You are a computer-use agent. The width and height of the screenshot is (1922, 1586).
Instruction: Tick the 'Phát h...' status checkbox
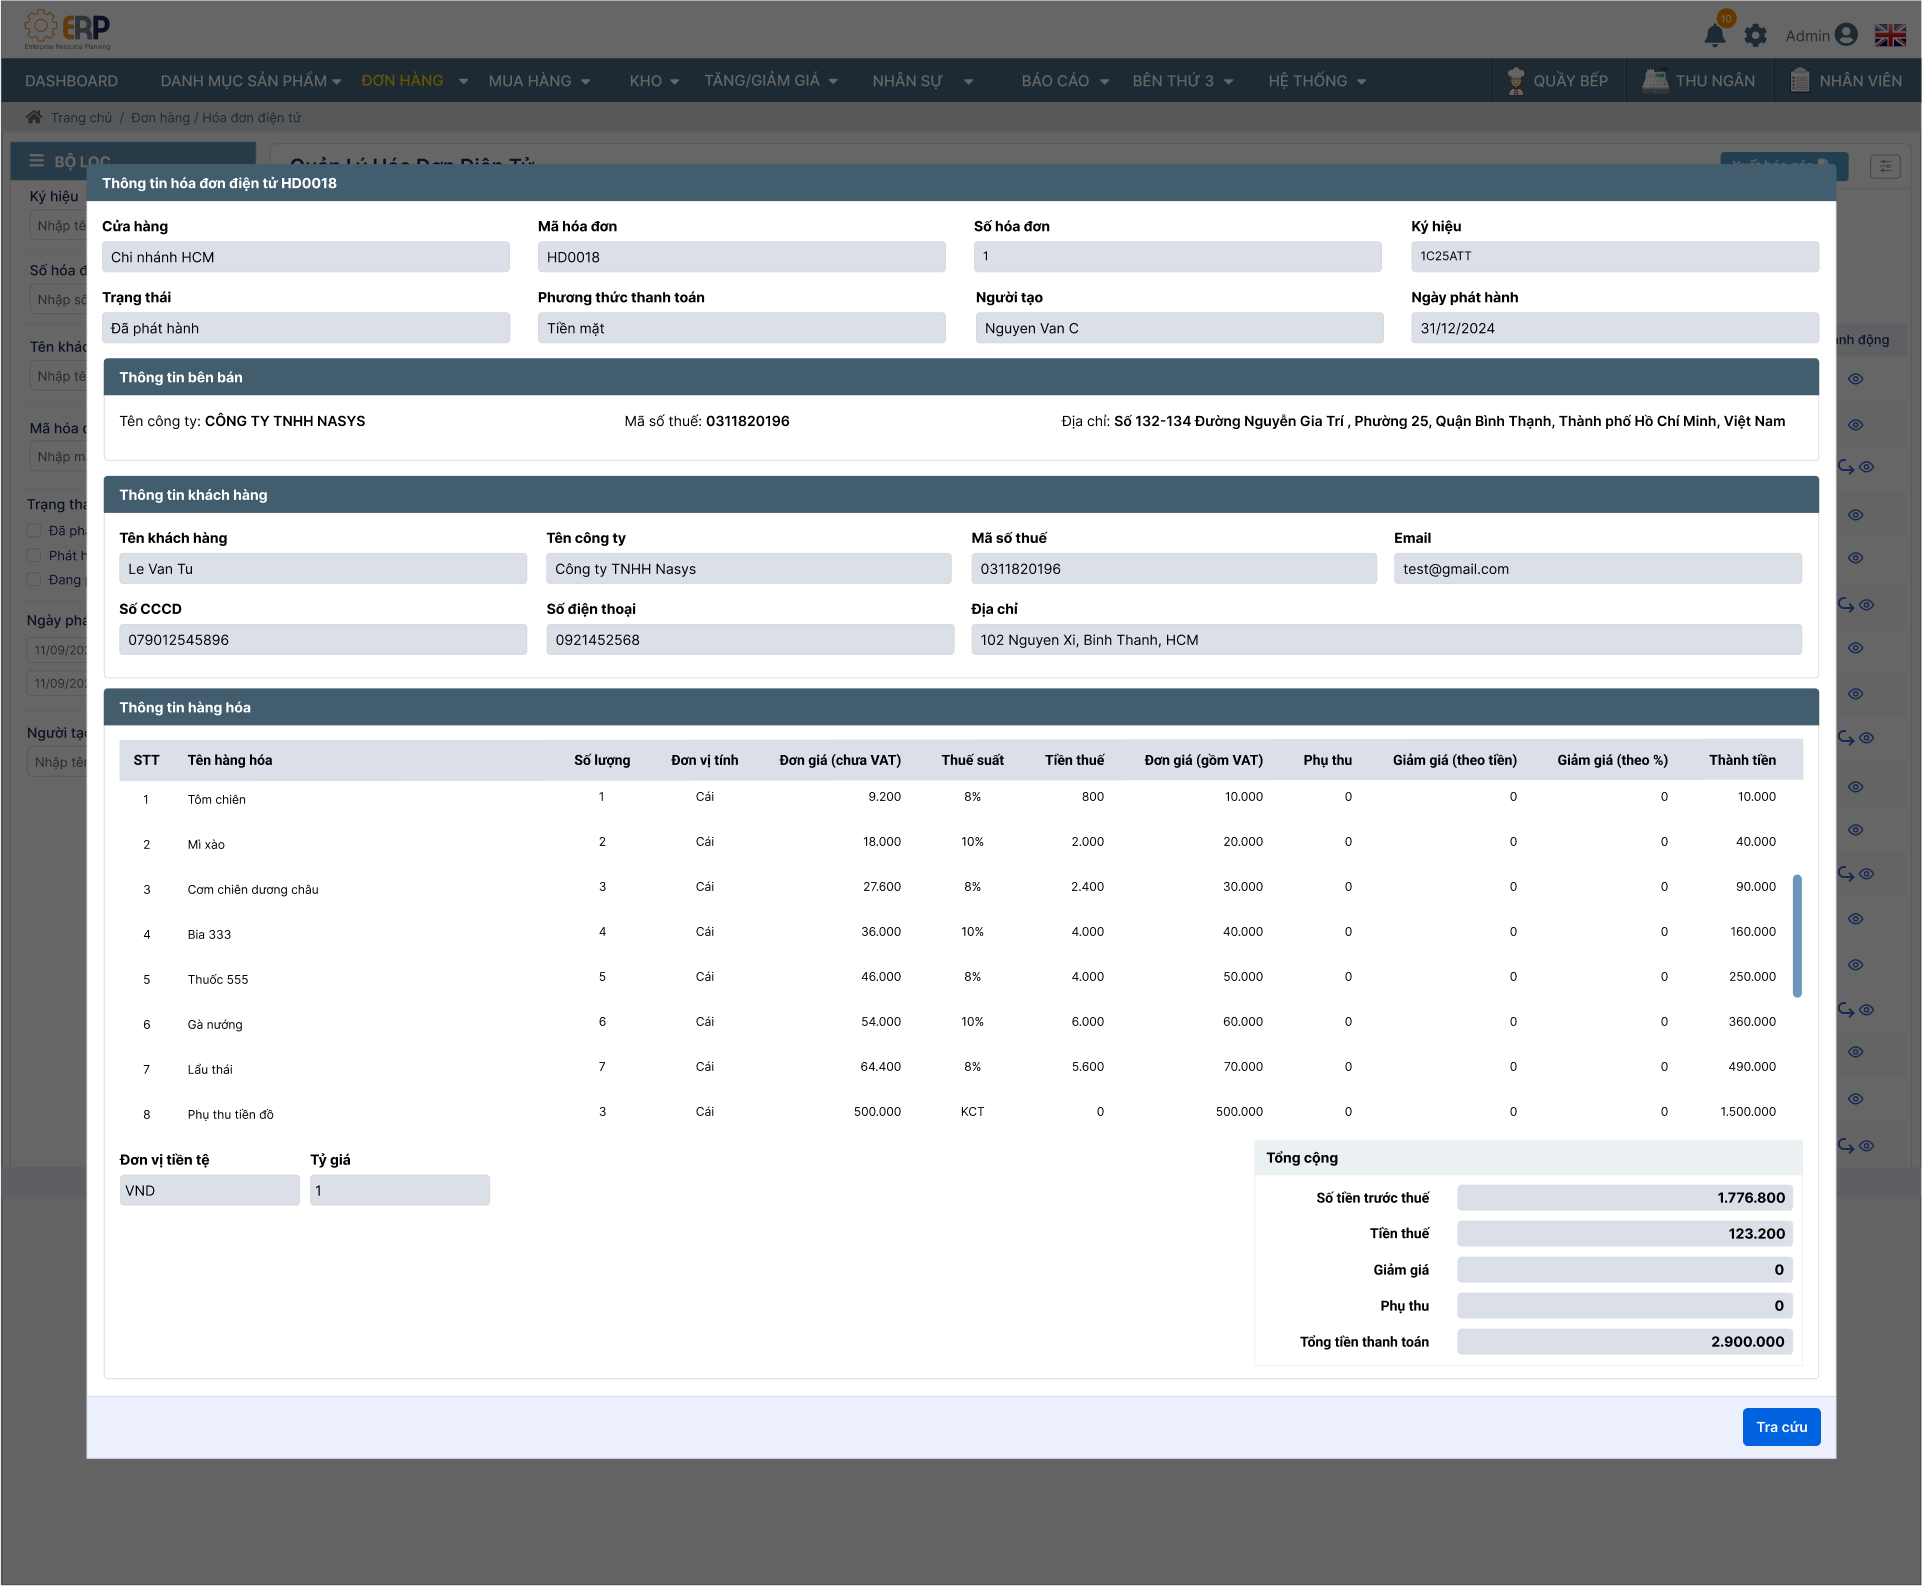(x=34, y=555)
